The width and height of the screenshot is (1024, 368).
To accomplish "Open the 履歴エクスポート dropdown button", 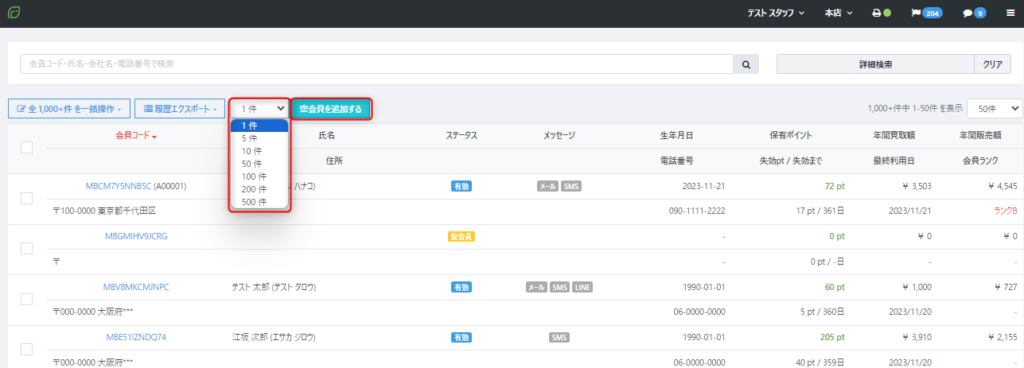I will click(180, 109).
